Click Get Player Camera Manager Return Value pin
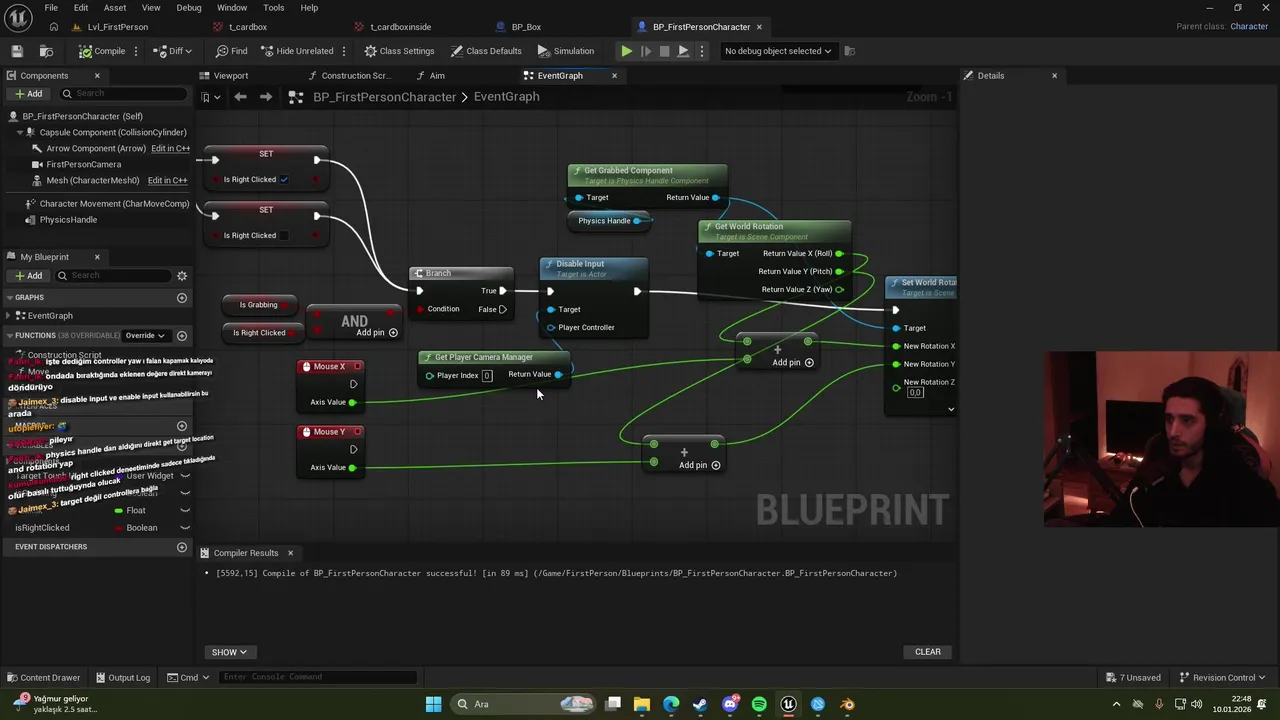The height and width of the screenshot is (720, 1280). (558, 375)
